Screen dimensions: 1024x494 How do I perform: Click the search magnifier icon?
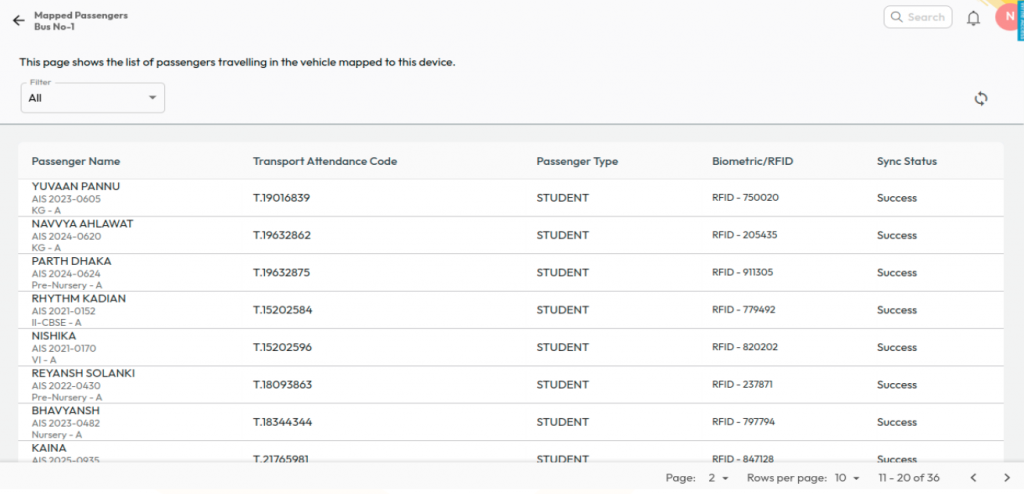(898, 17)
